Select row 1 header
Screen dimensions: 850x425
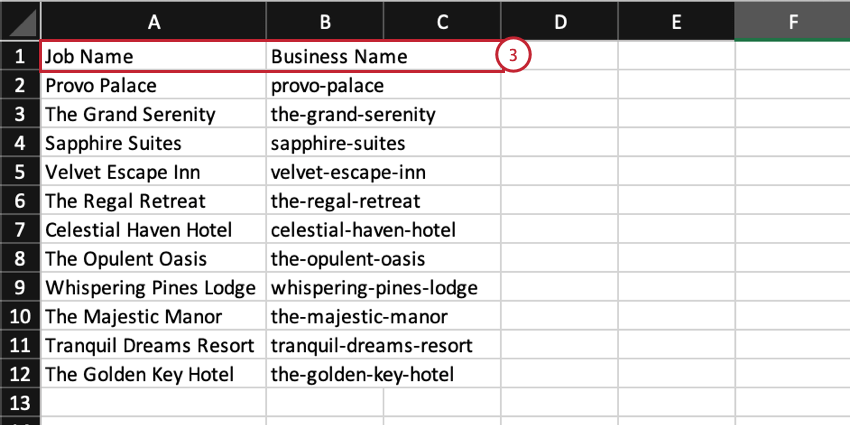(x=20, y=56)
